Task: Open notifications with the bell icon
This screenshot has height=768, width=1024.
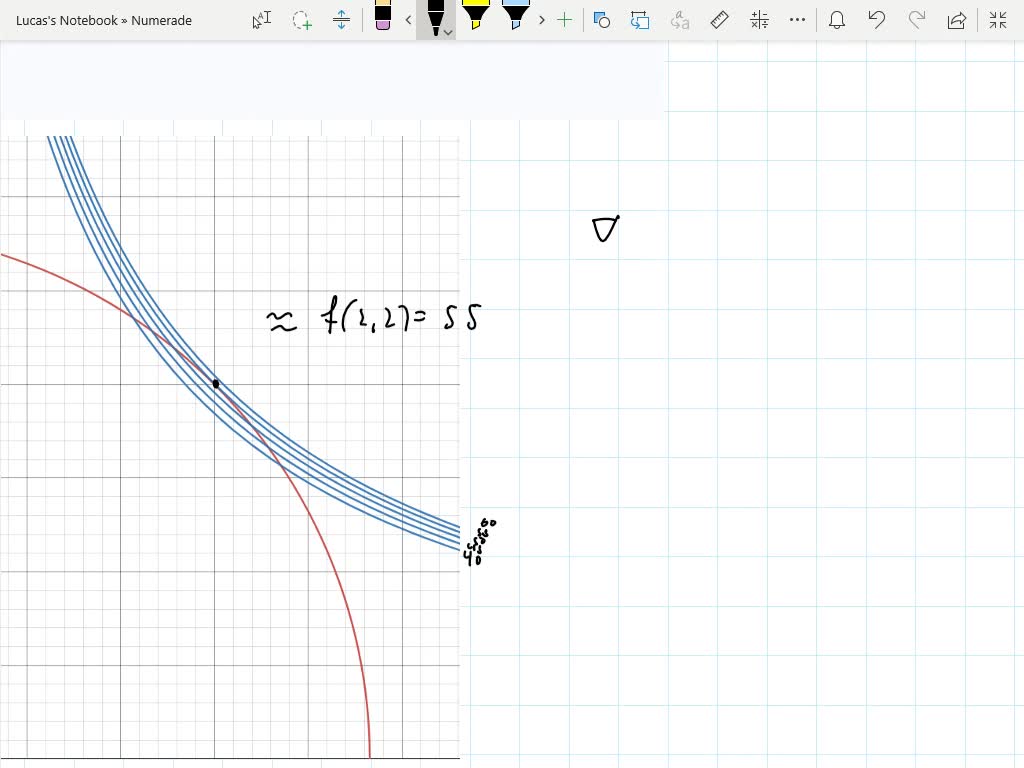Action: (837, 20)
